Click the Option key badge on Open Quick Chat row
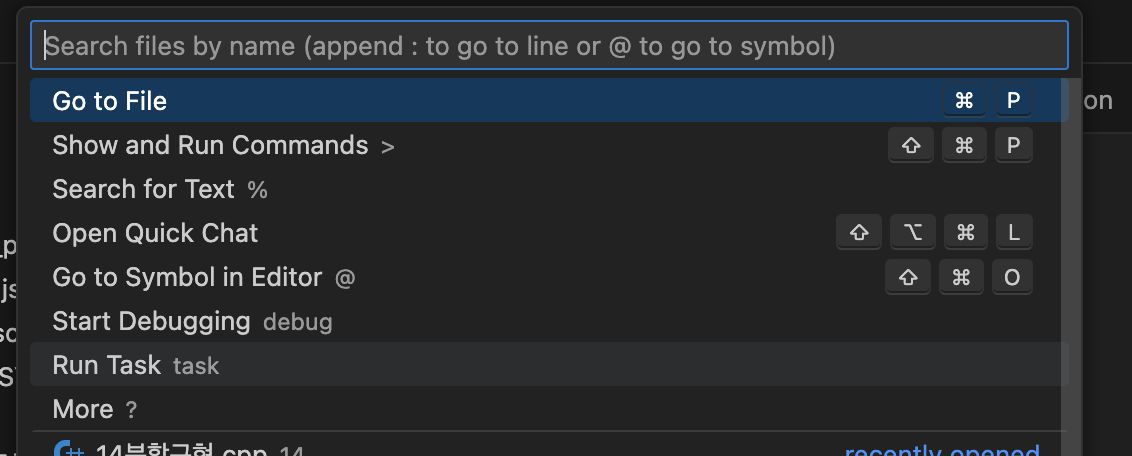This screenshot has width=1132, height=456. (912, 233)
